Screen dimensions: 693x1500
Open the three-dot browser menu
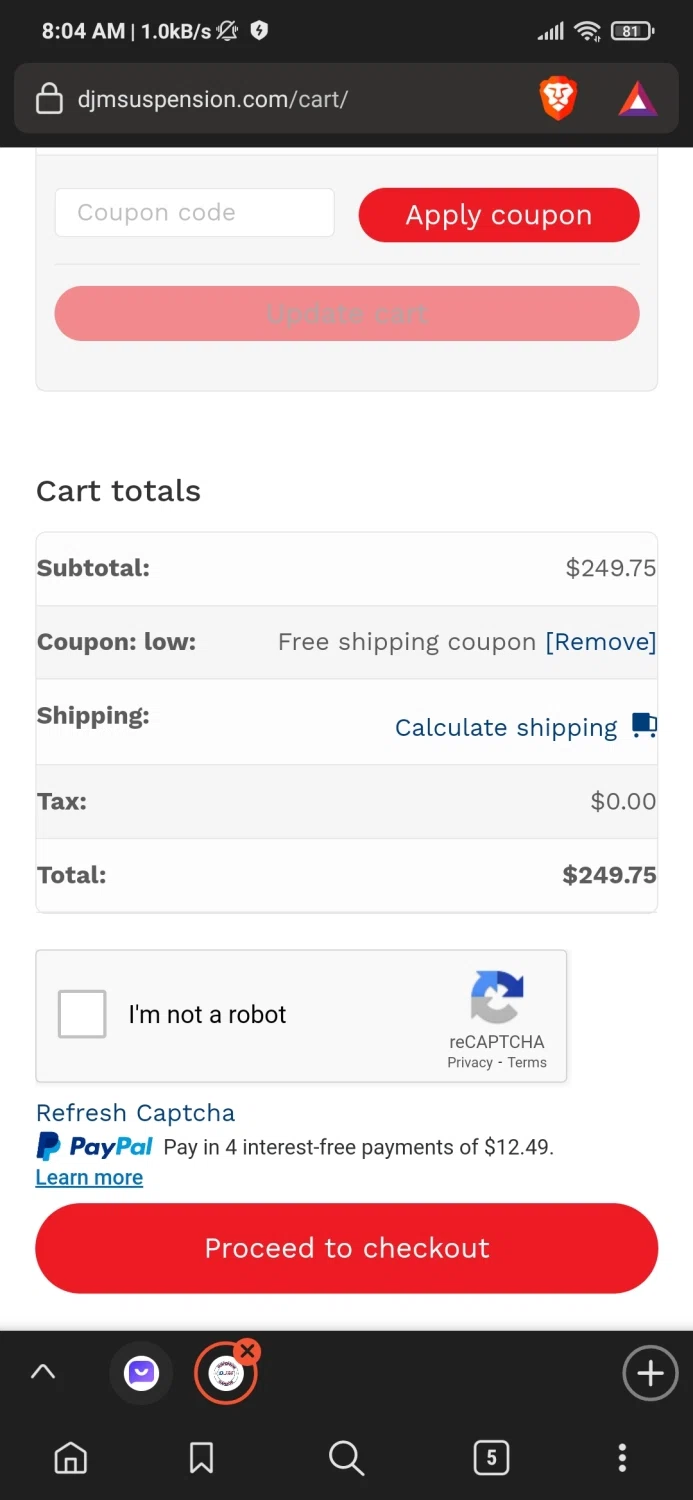(622, 1458)
